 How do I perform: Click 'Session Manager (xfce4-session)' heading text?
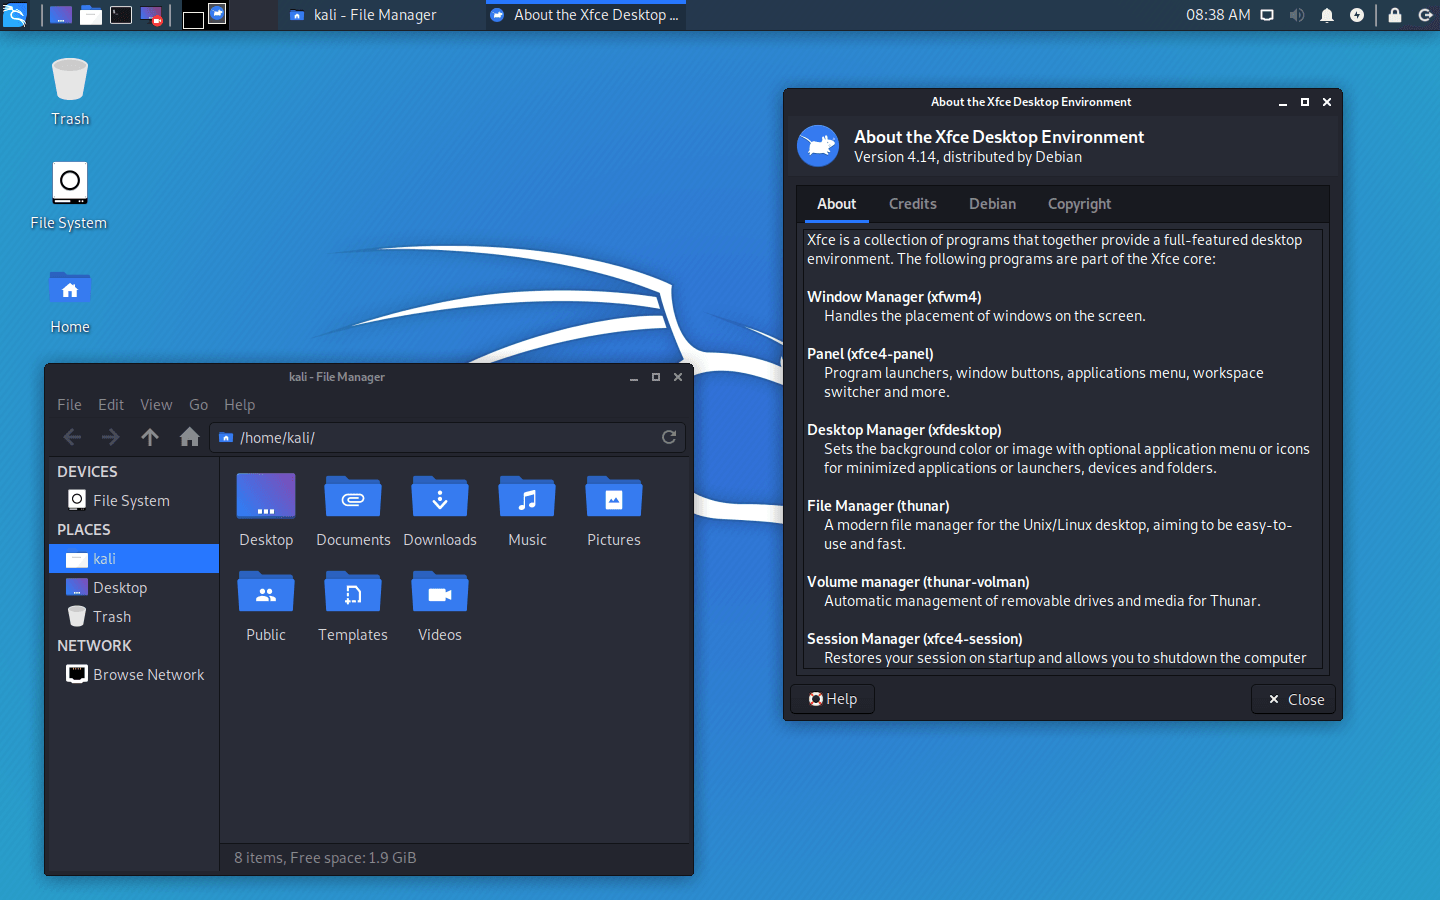(x=915, y=639)
